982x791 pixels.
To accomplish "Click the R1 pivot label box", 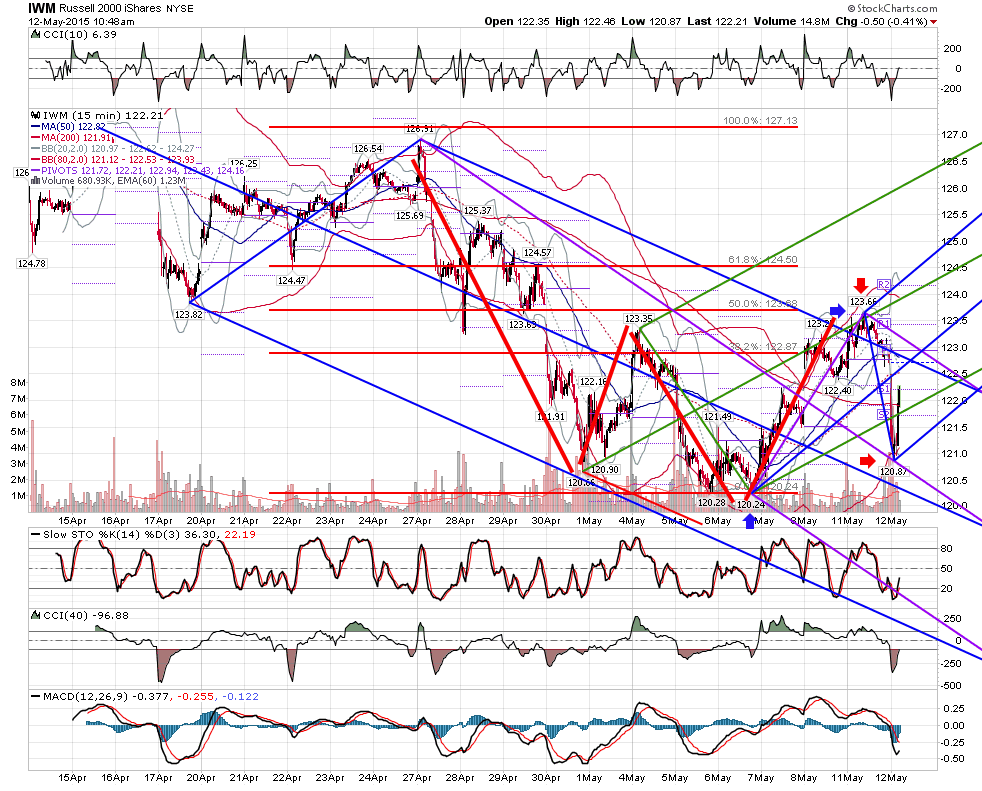I will 884,323.
